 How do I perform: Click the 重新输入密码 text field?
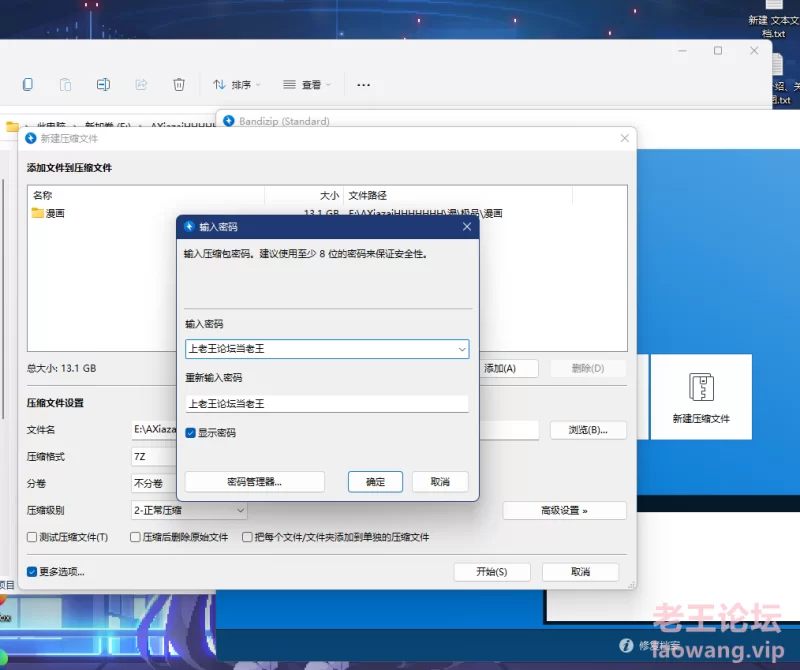(x=326, y=404)
